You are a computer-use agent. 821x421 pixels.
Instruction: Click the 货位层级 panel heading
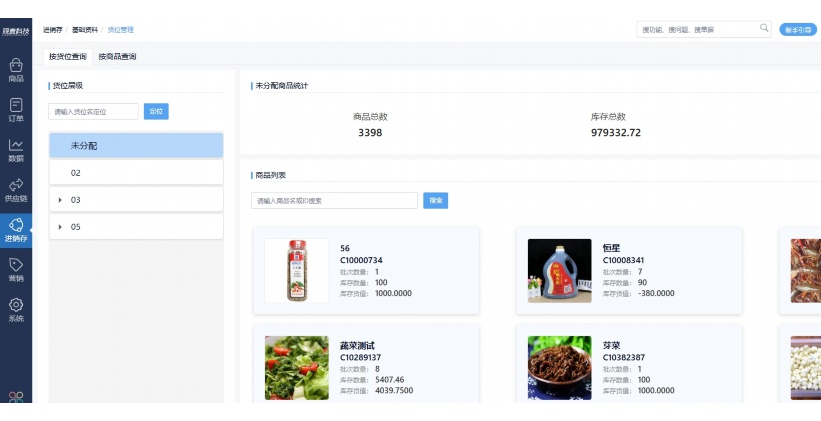pyautogui.click(x=68, y=85)
